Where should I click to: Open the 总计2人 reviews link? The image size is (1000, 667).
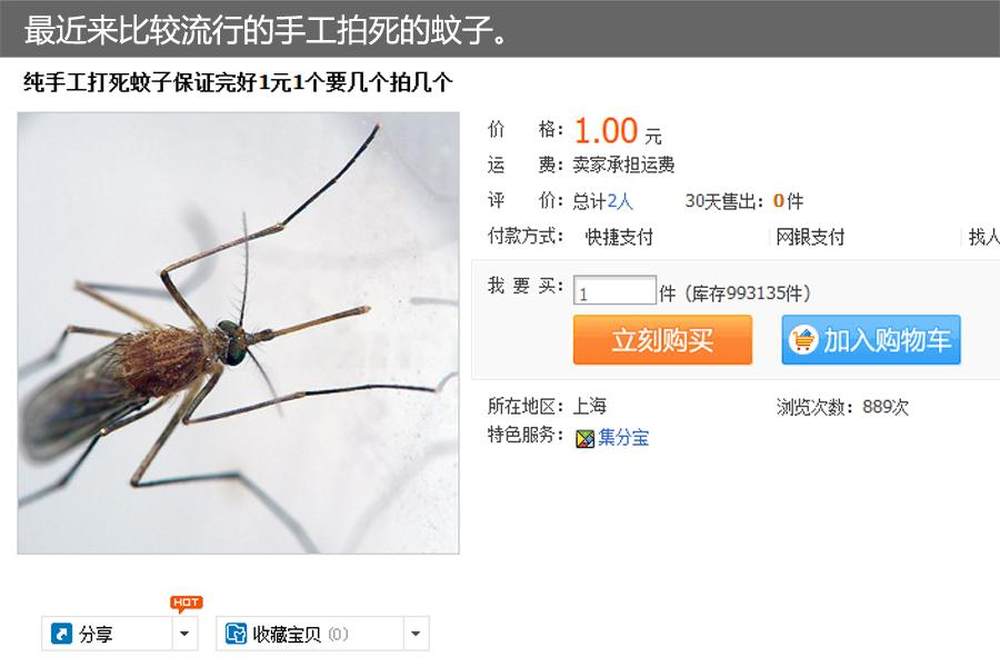click(603, 202)
